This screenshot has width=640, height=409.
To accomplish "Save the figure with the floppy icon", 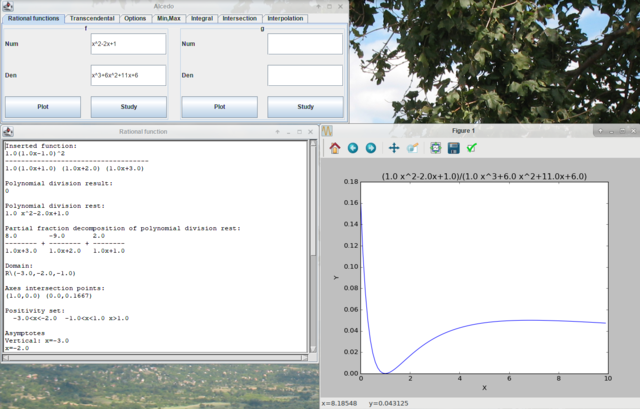I will pos(453,148).
